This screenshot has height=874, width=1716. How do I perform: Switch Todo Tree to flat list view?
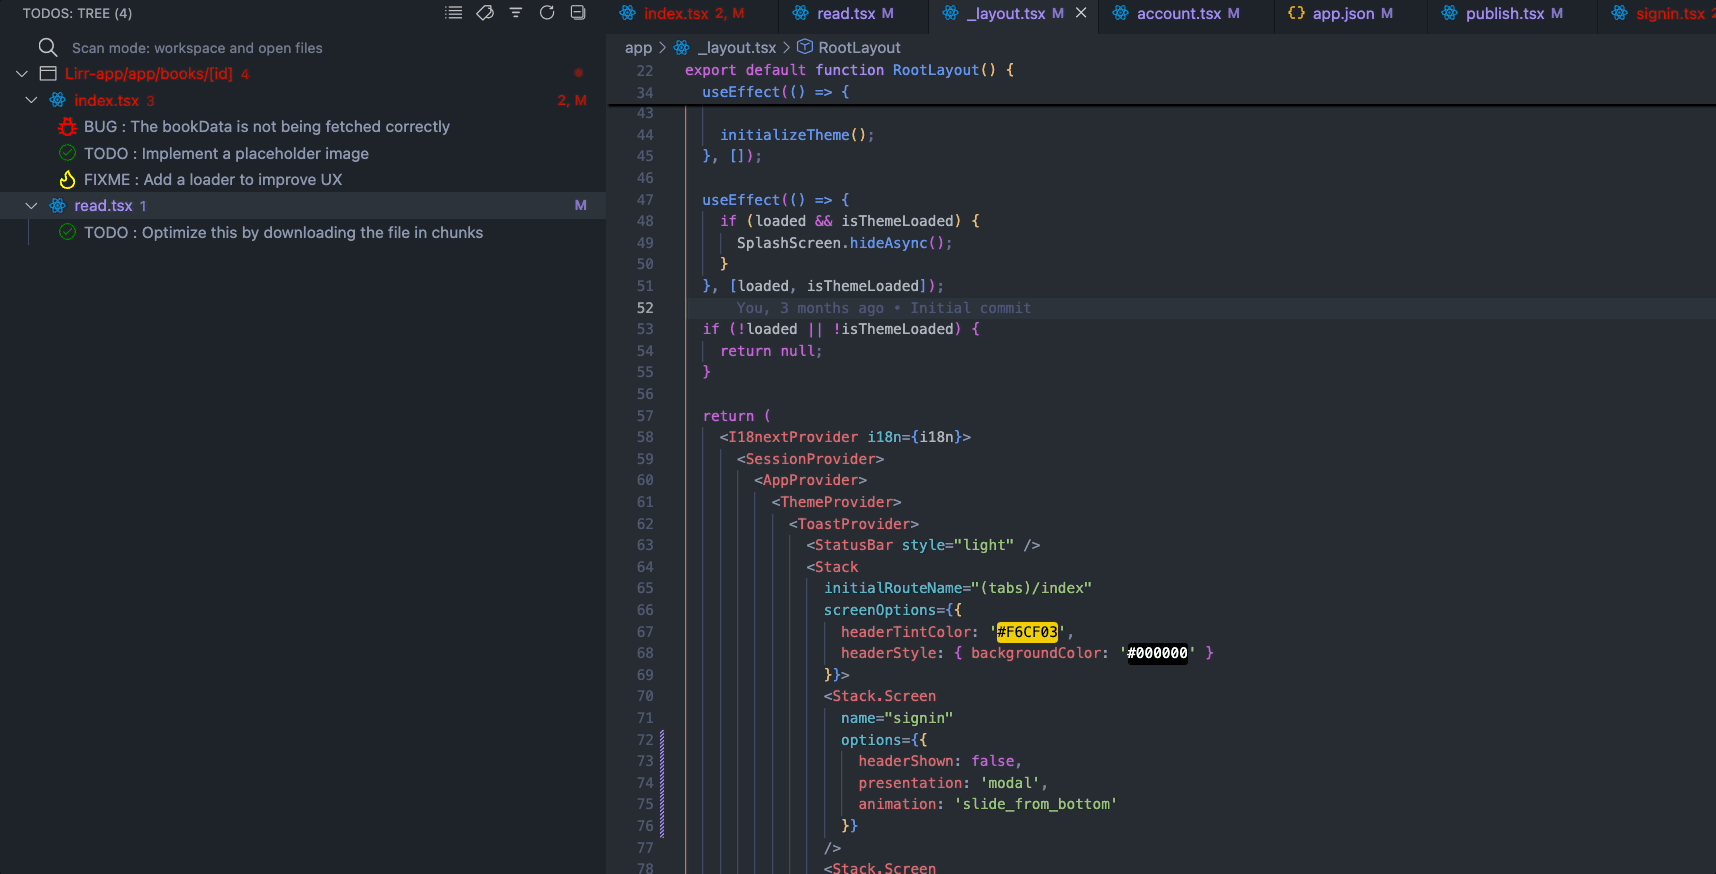pos(454,13)
